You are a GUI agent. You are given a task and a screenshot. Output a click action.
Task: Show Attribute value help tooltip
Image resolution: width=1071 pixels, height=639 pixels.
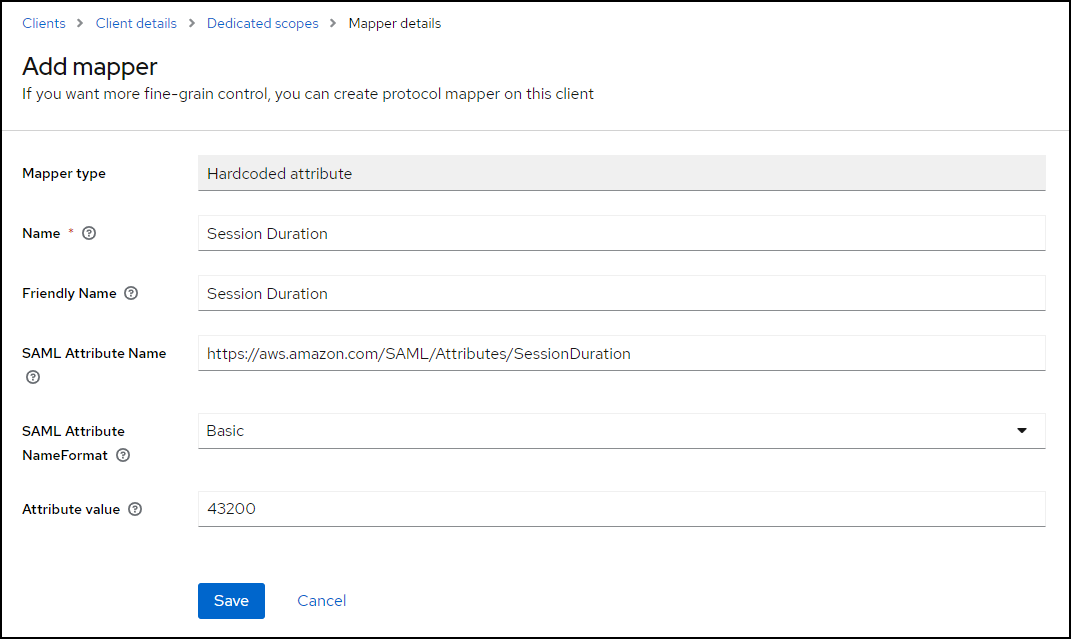point(135,510)
